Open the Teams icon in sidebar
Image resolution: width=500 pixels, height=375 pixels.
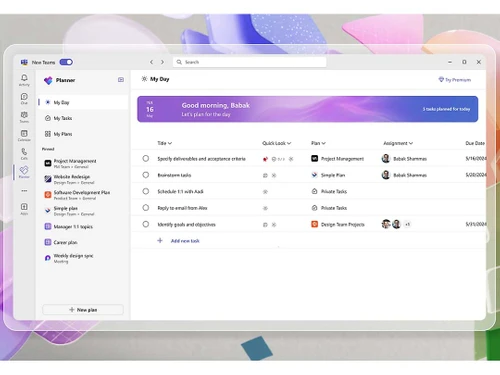pos(24,115)
